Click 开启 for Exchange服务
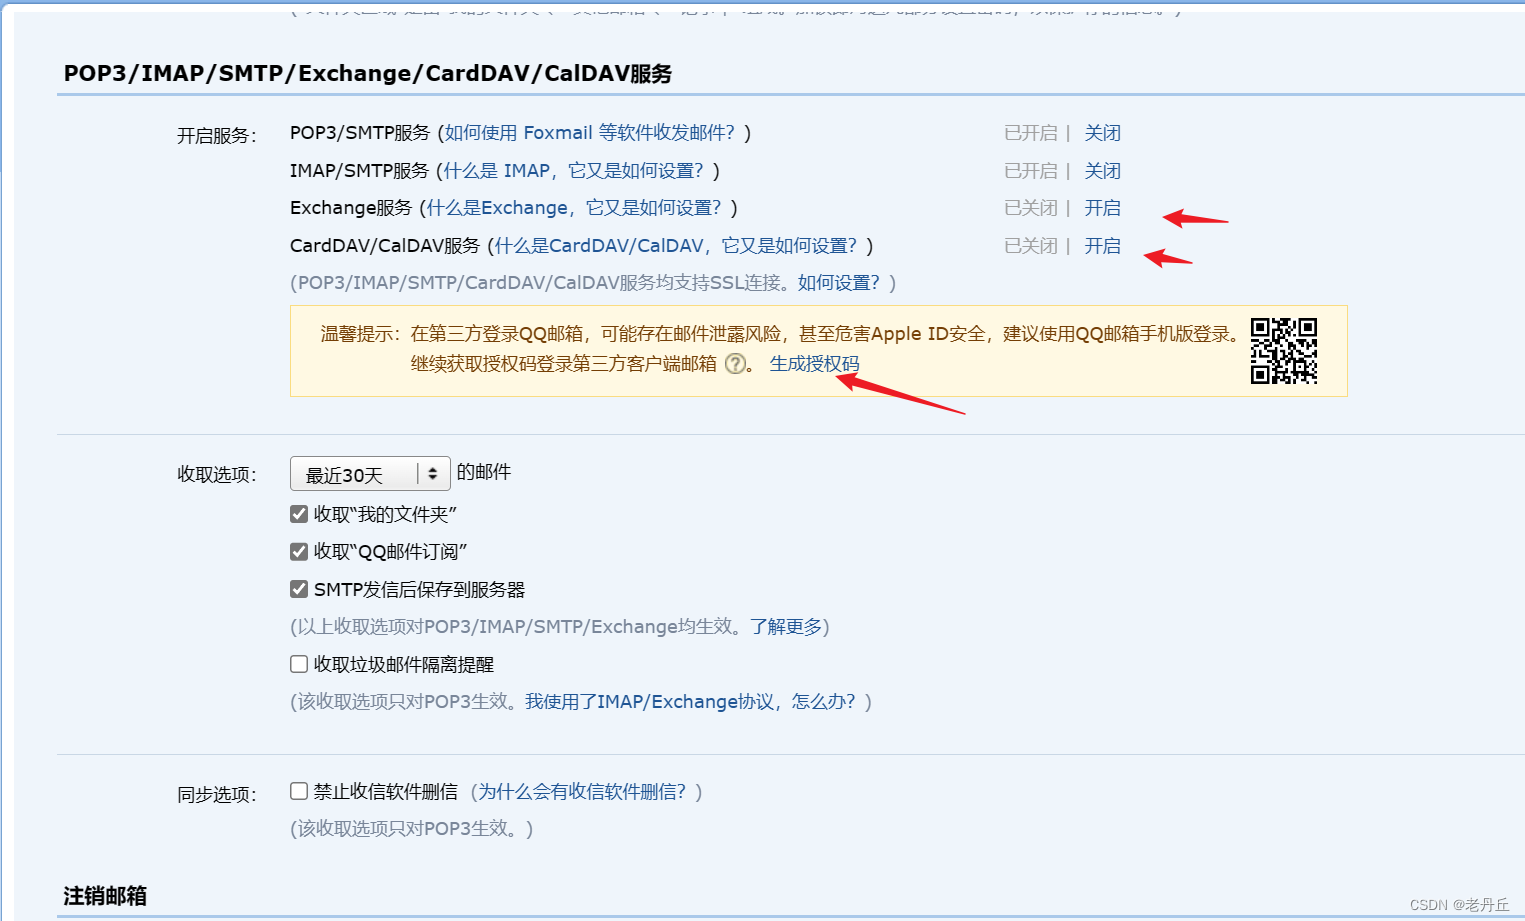 (x=1103, y=208)
